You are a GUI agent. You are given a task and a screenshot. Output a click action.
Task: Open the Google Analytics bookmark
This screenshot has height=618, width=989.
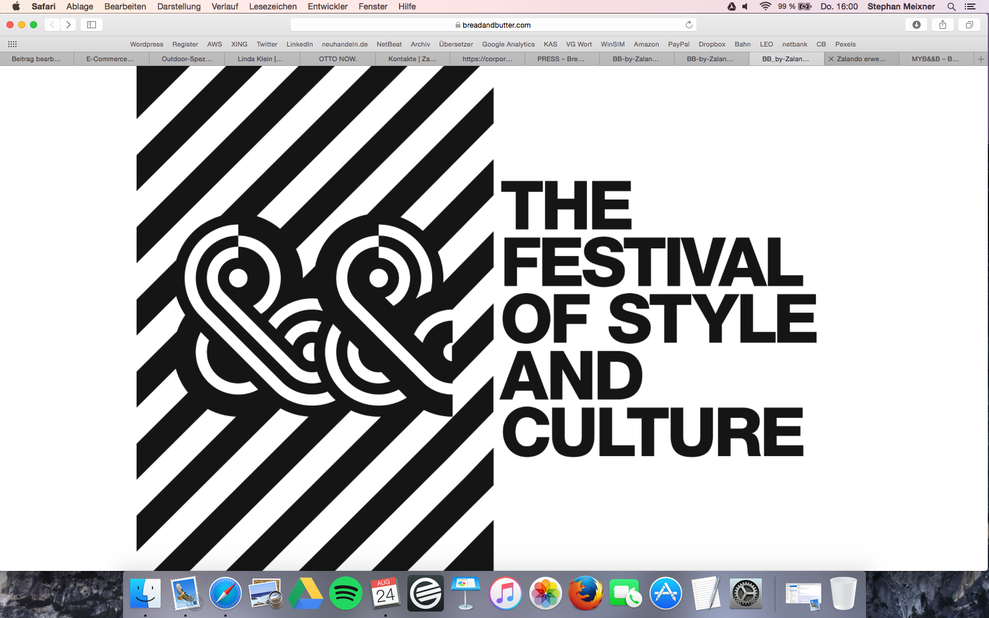pyautogui.click(x=508, y=44)
